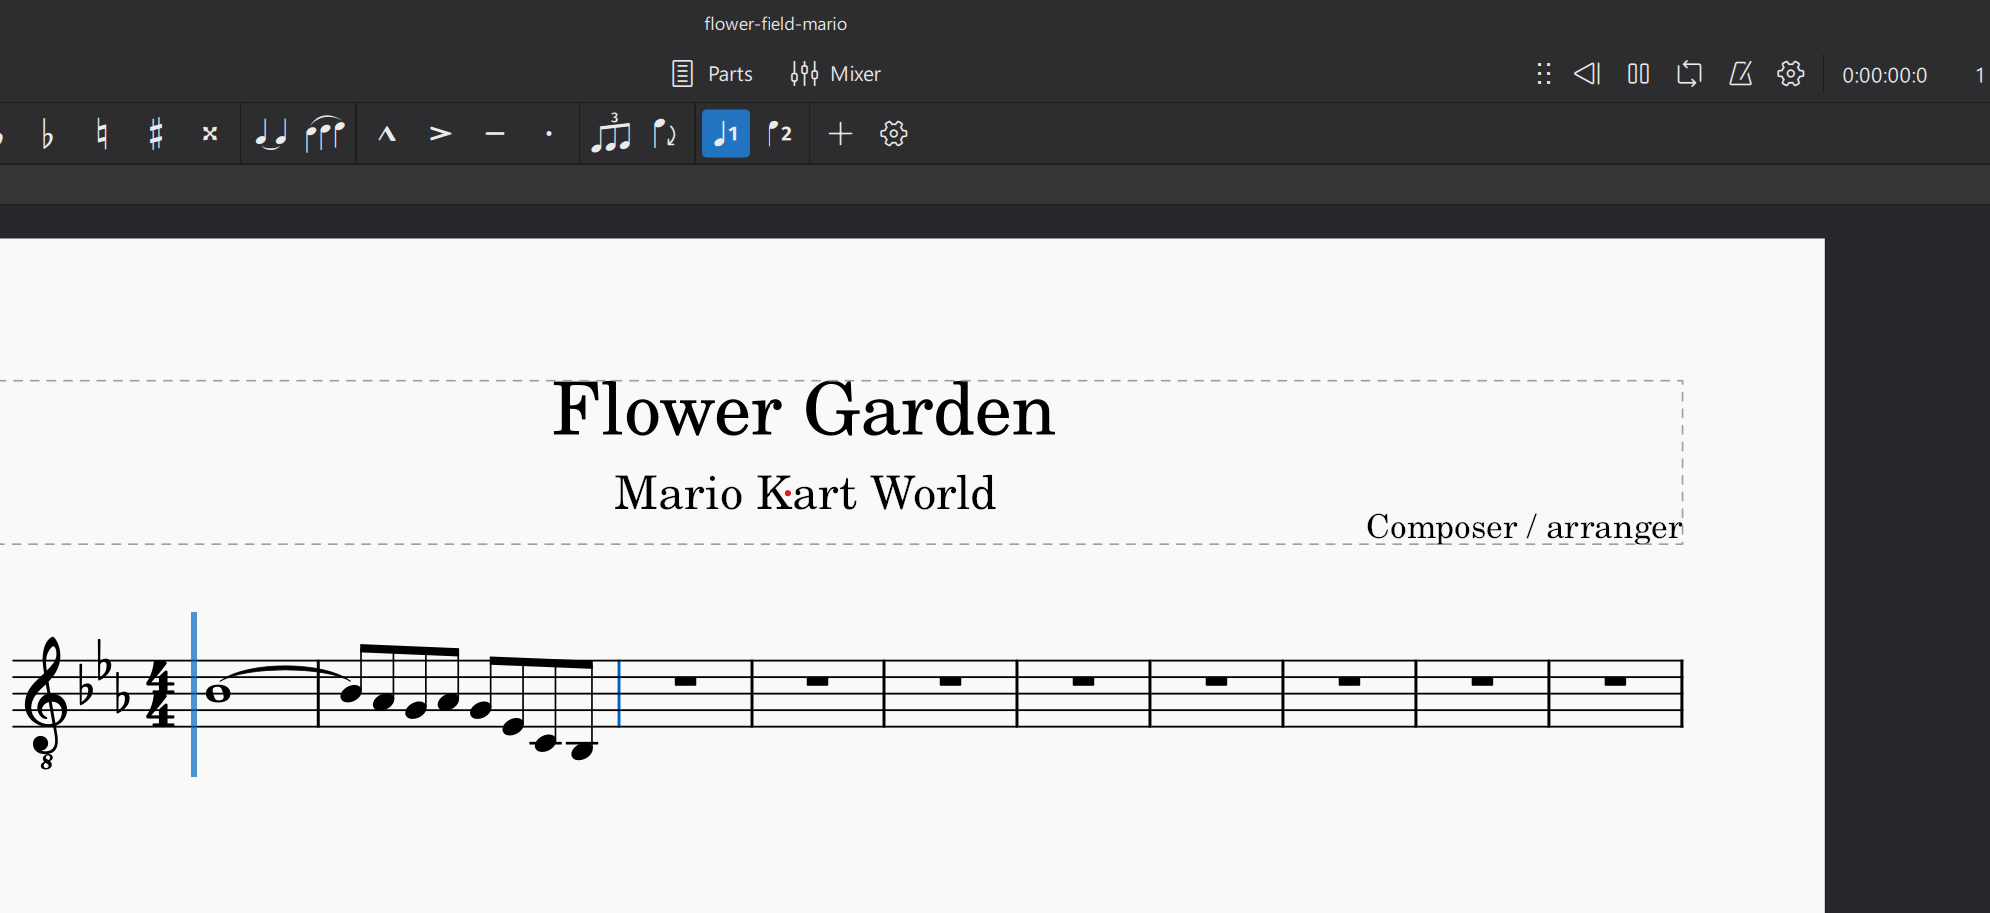
Task: Open playback settings gear
Action: (x=1791, y=74)
